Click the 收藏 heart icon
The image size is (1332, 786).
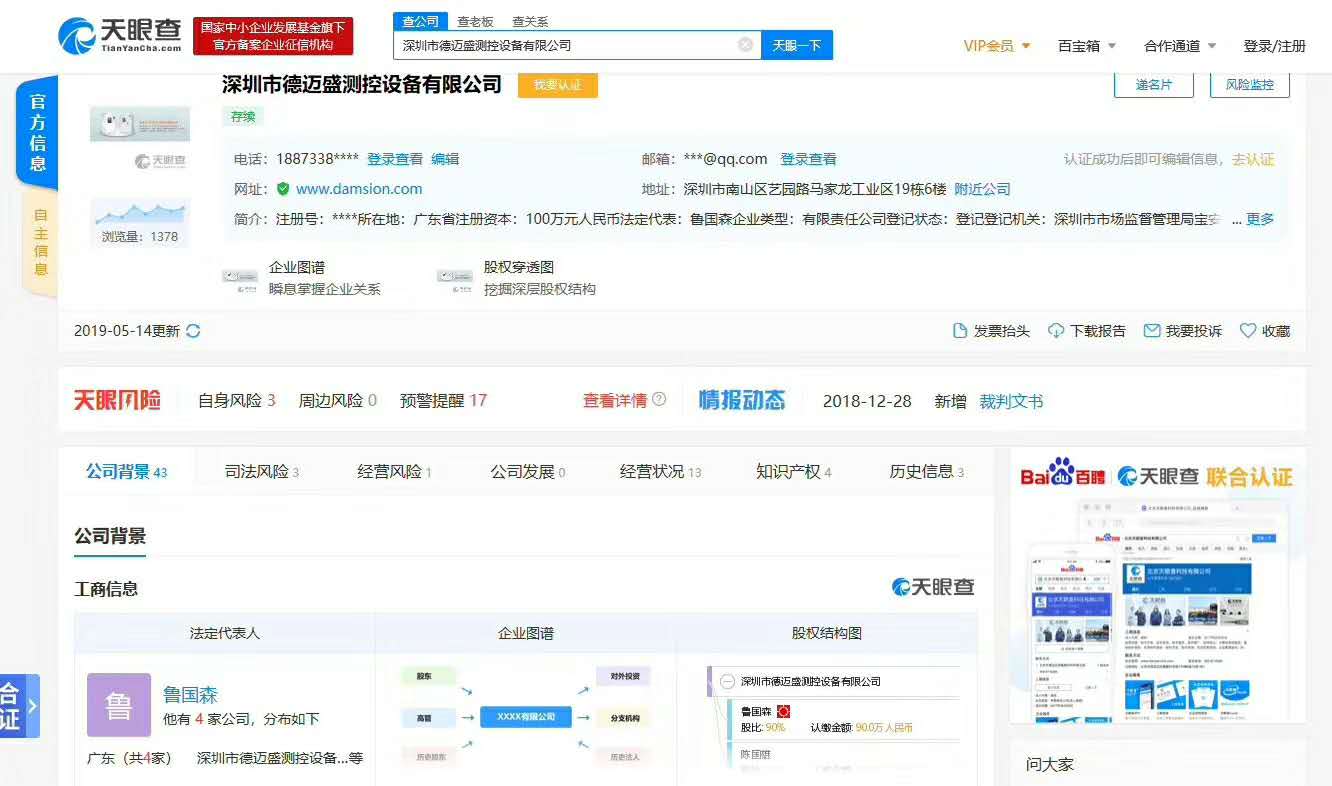coord(1247,331)
